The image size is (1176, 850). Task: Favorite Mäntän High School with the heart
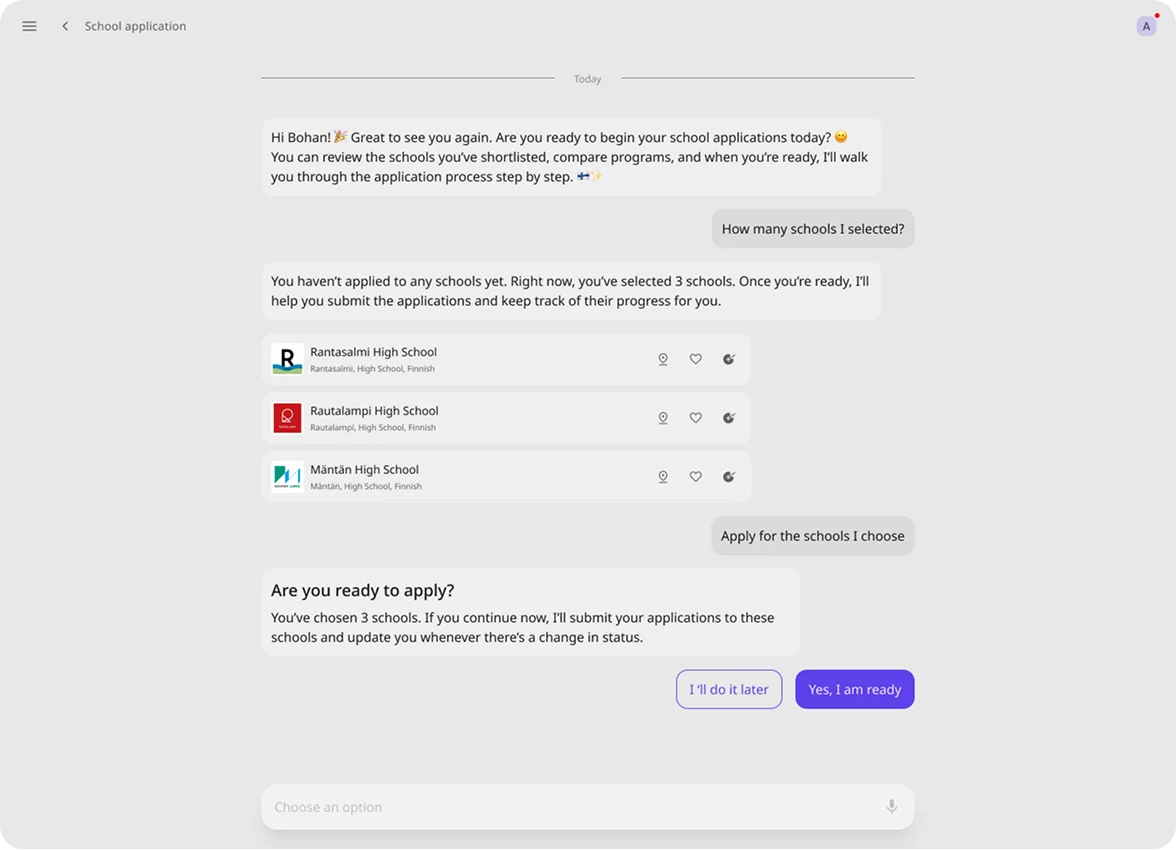696,477
